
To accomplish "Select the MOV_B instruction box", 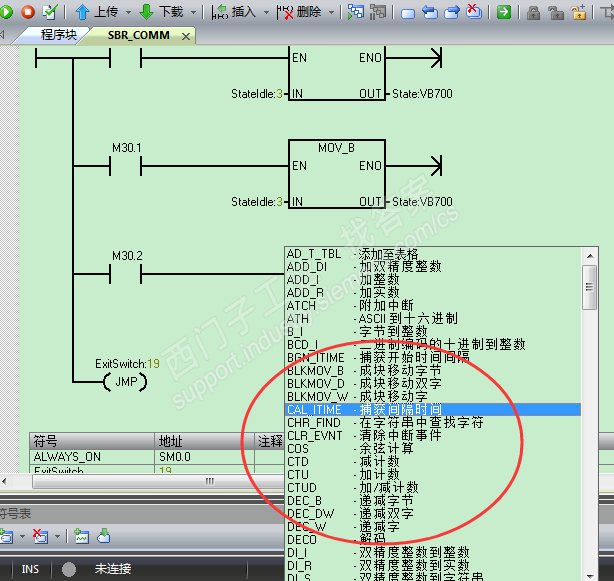I will (337, 174).
